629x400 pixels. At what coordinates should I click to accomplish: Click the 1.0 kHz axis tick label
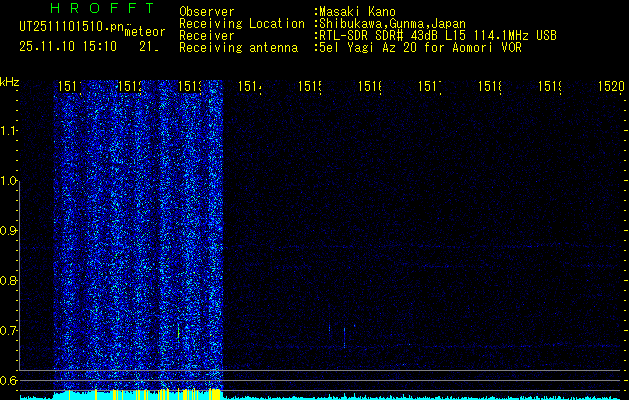9,181
